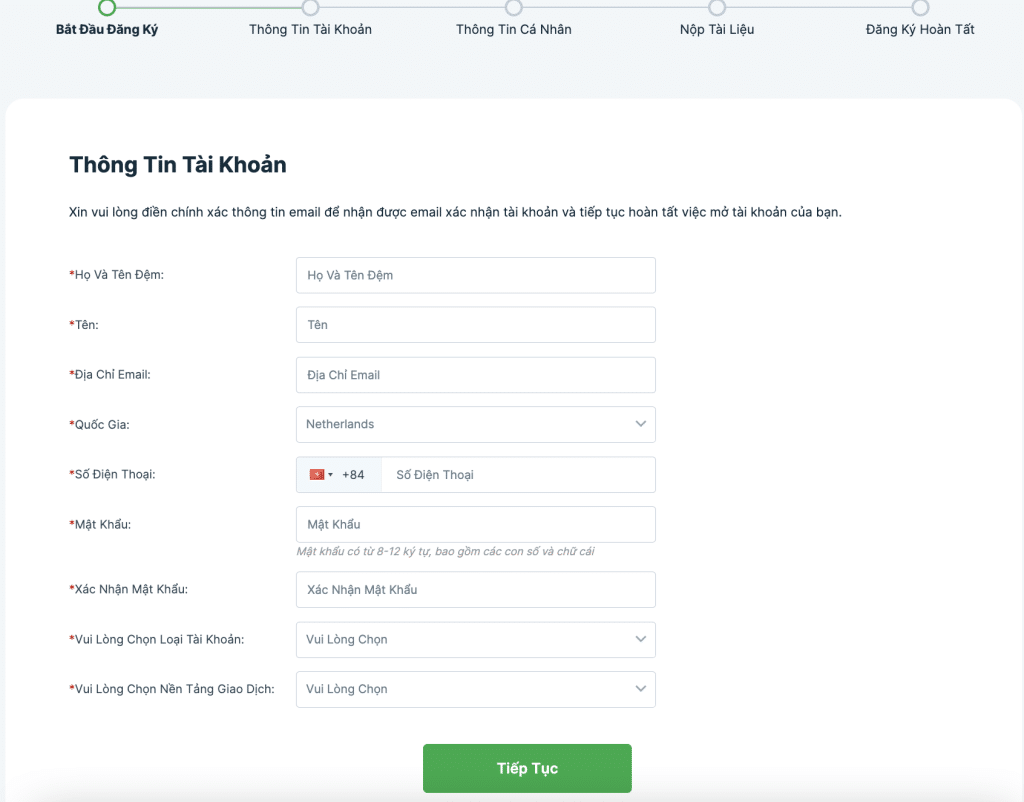This screenshot has height=802, width=1024.
Task: Select the Đăng Ký Hoàn Tất step label
Action: [920, 30]
